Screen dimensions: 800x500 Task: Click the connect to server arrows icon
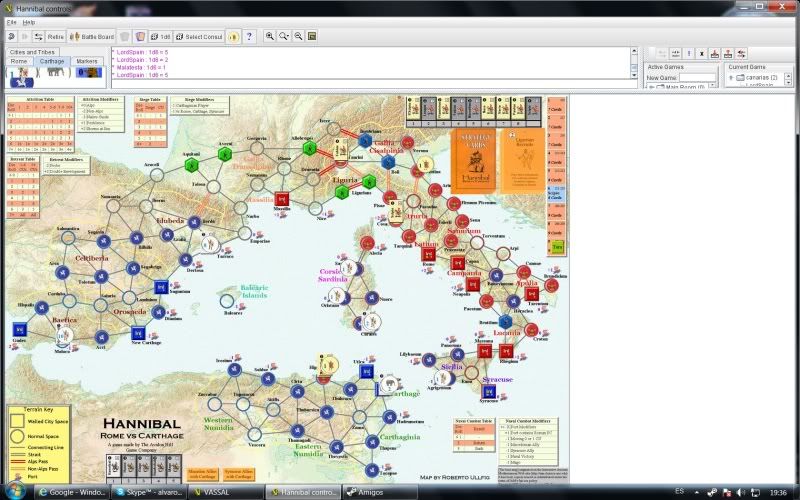[x=38, y=37]
